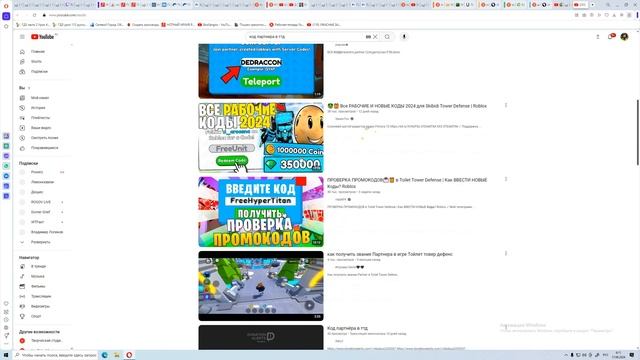640x360 pixels.
Task: Open options menu for 'ПРОВЕРКА ПРОМОКОДОВ' video
Action: coord(506,179)
